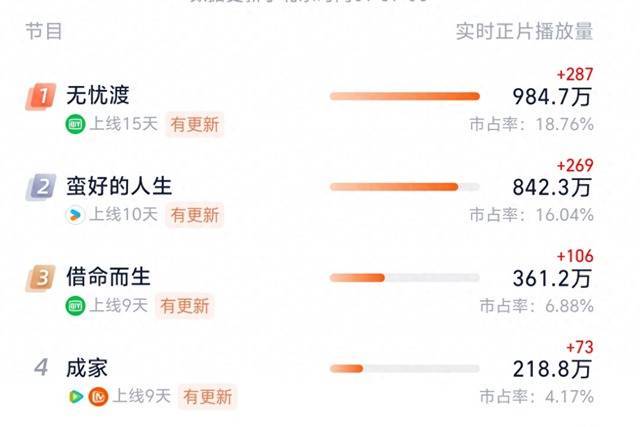Click the rank 2 silver badge icon
640x427 pixels.
tap(40, 187)
